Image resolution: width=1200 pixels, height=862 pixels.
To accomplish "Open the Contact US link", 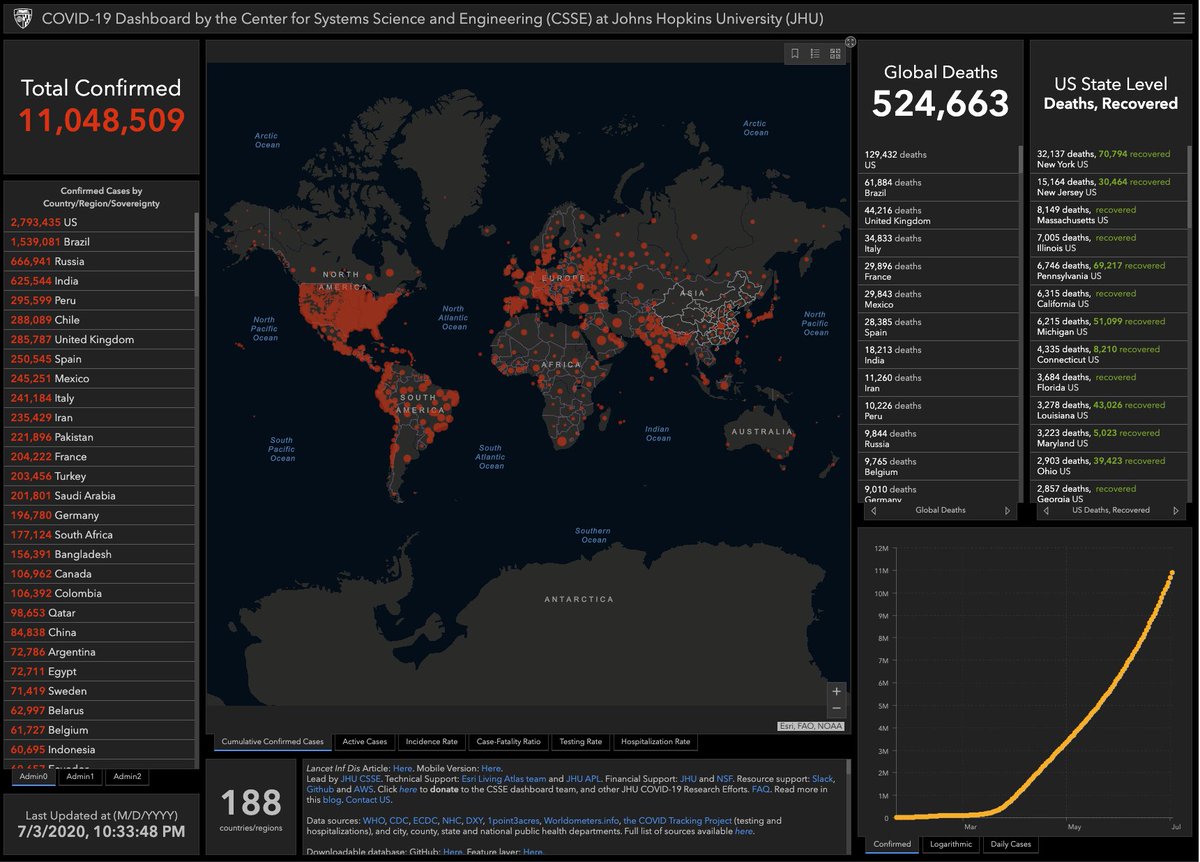I will 368,800.
